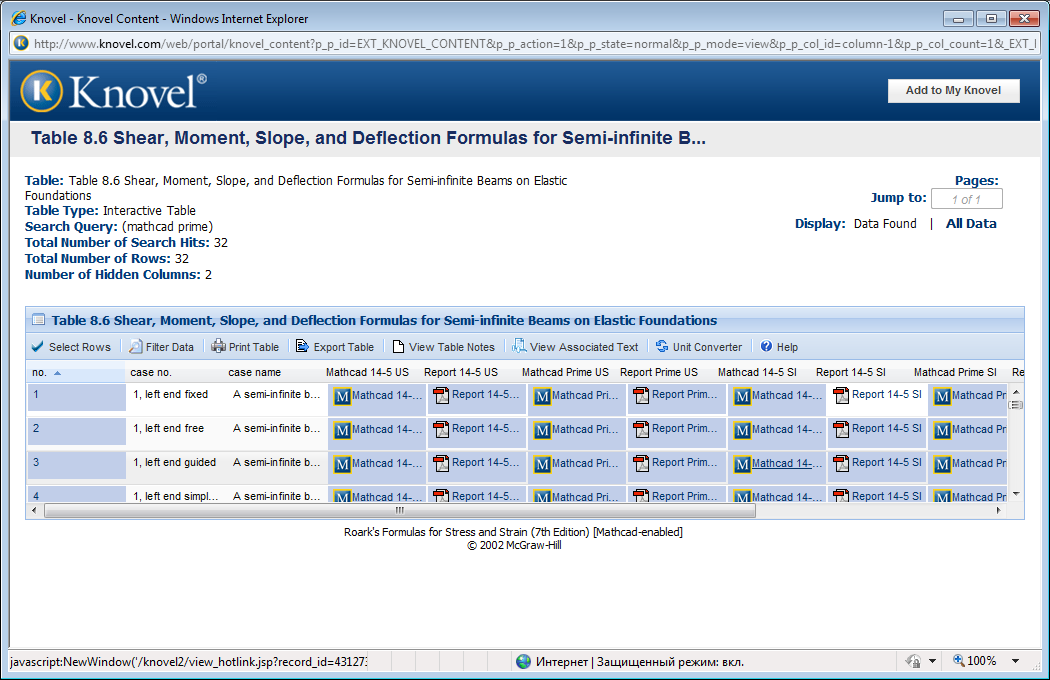The image size is (1050, 680).
Task: Open the Mathcad 14-5 SI link in row 3
Action: coord(787,463)
